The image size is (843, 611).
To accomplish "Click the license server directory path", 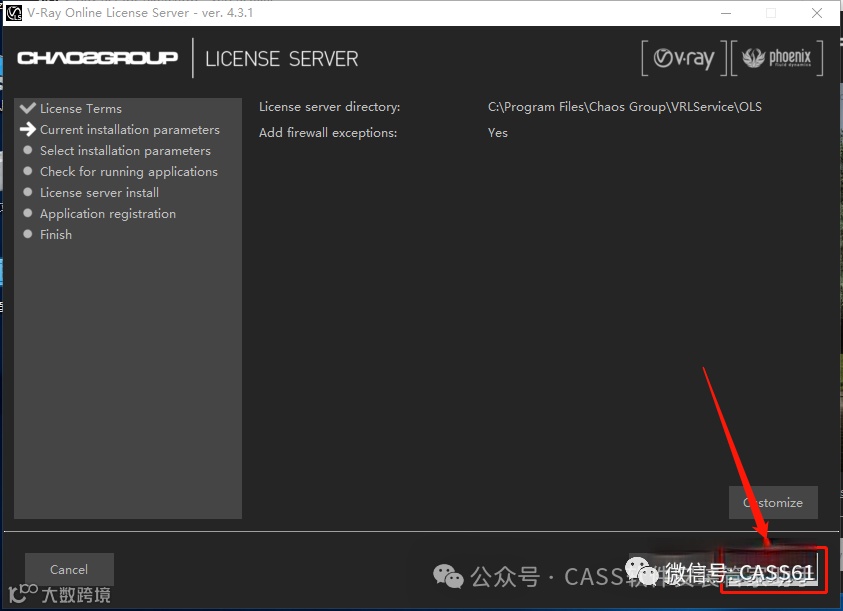I will 625,106.
